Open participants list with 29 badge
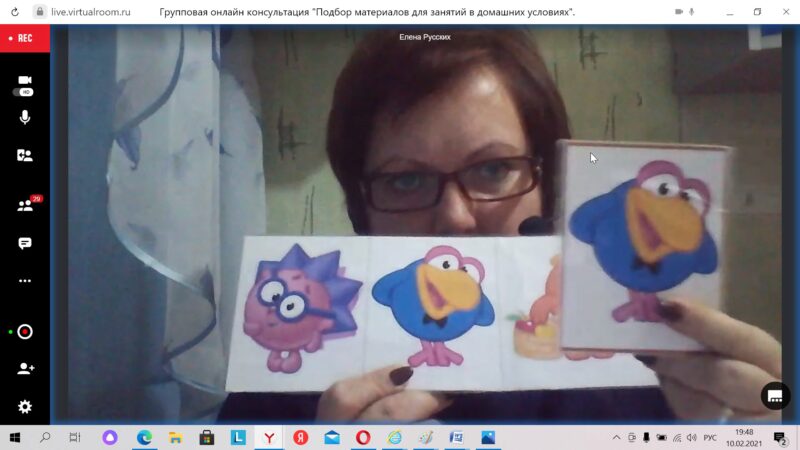 (26, 205)
